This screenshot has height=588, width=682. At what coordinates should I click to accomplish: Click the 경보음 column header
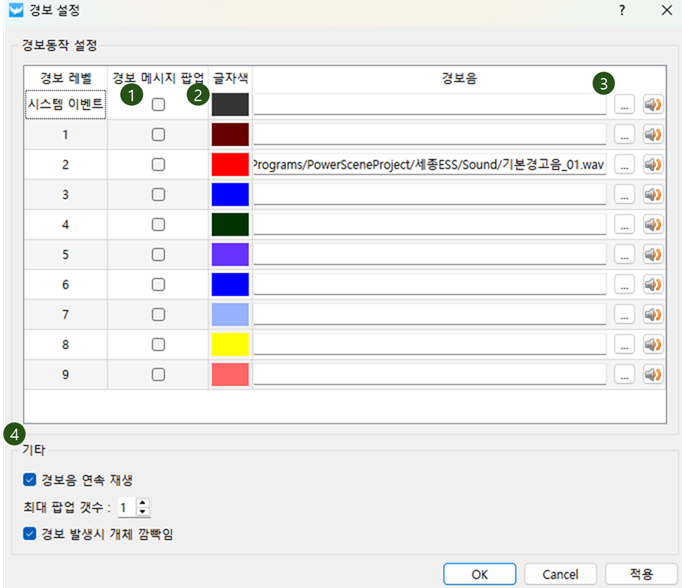tap(454, 77)
